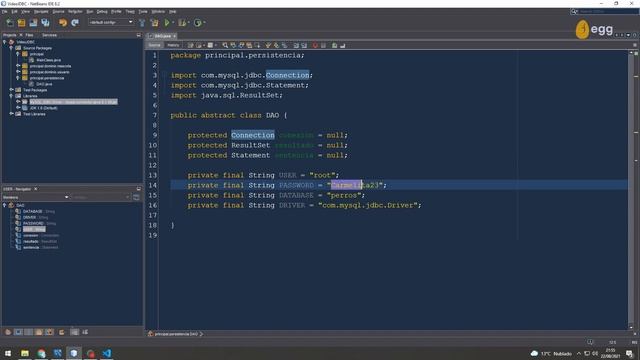Click the red Start Macro Recording icon
This screenshot has height=360, width=640.
tap(315, 45)
